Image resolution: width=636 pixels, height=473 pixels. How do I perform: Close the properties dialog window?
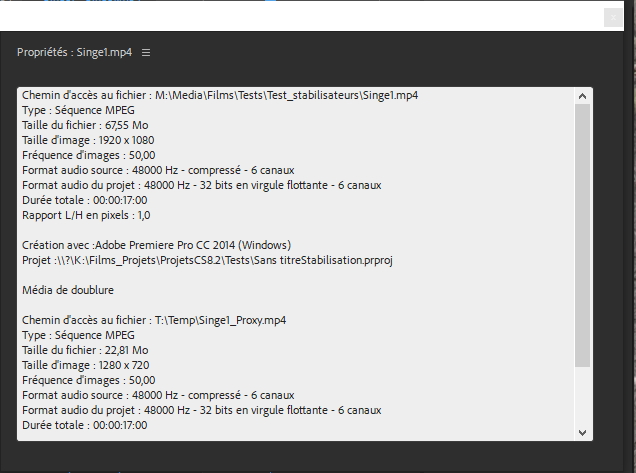[613, 18]
